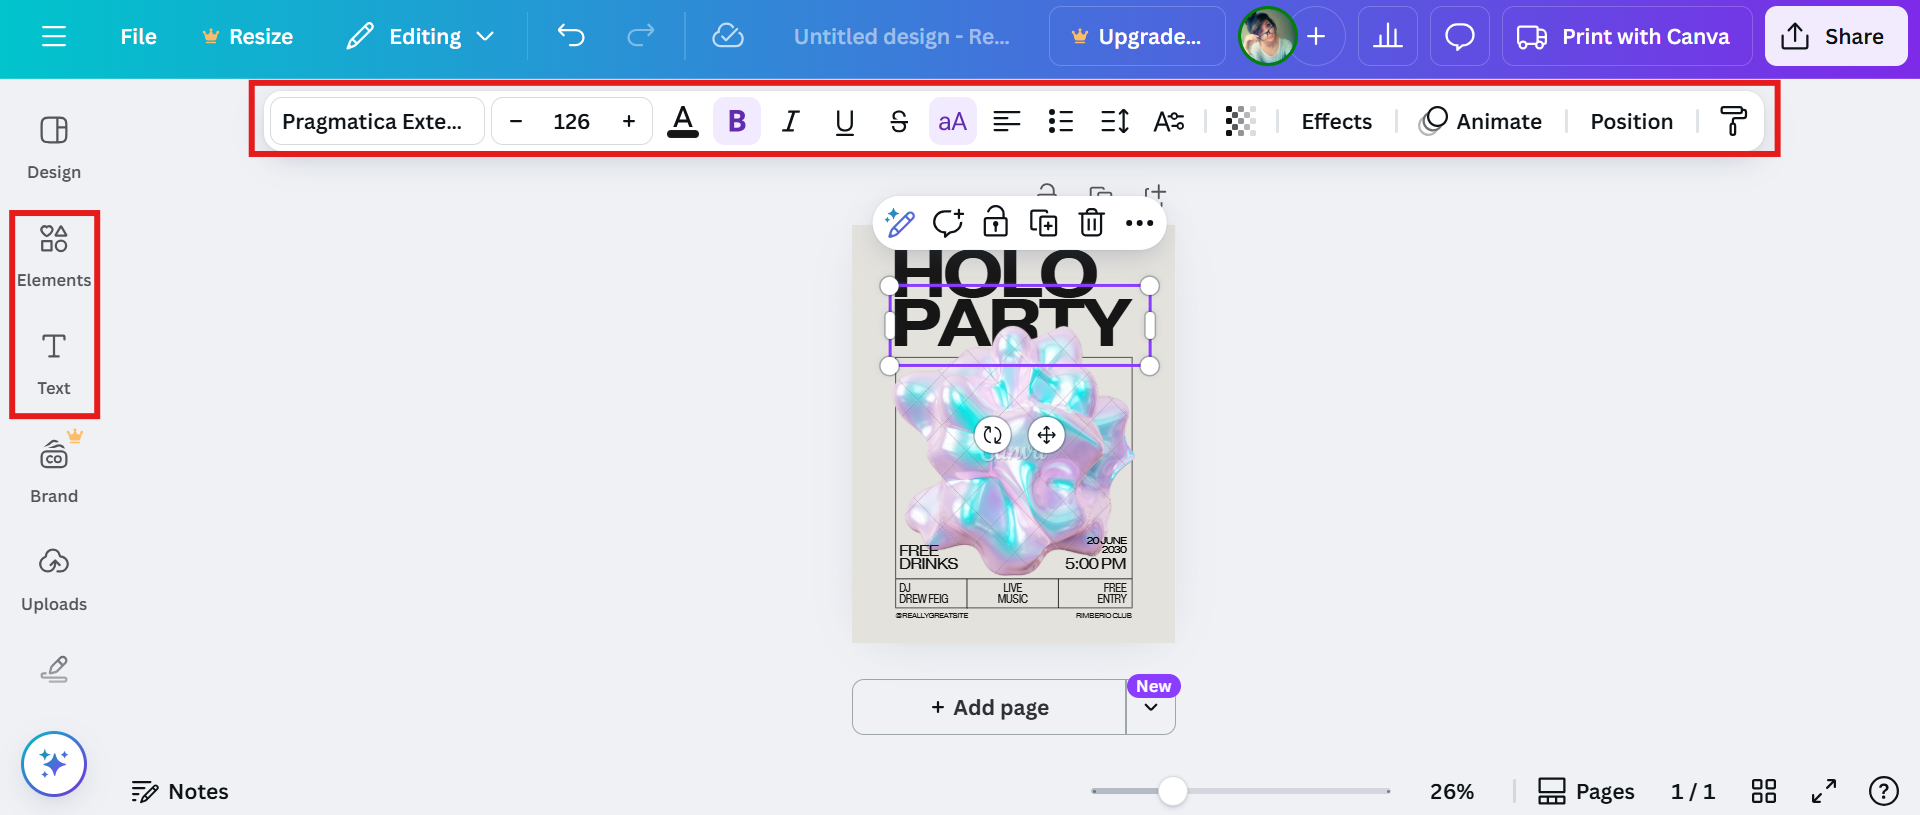Click the Add page button

989,707
